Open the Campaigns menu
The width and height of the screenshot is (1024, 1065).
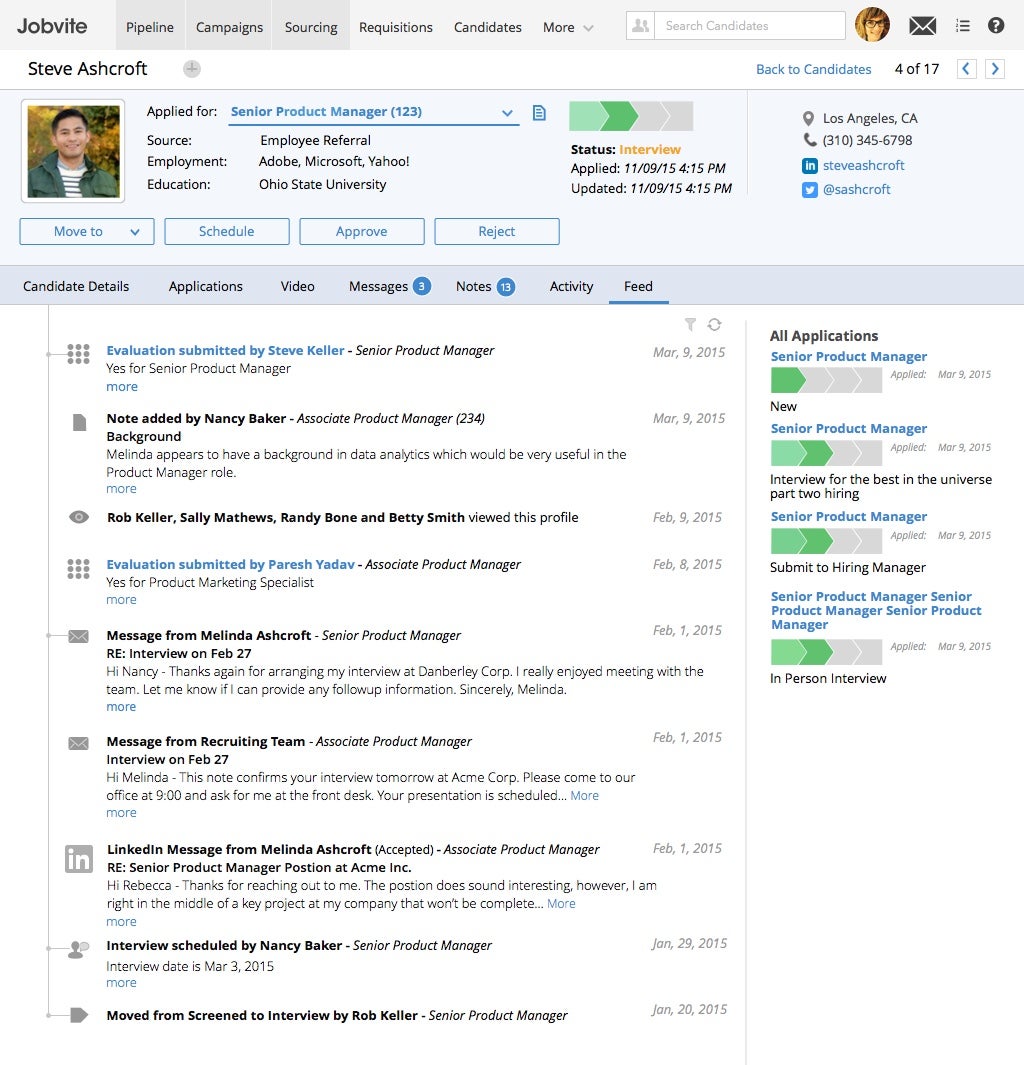pos(230,27)
